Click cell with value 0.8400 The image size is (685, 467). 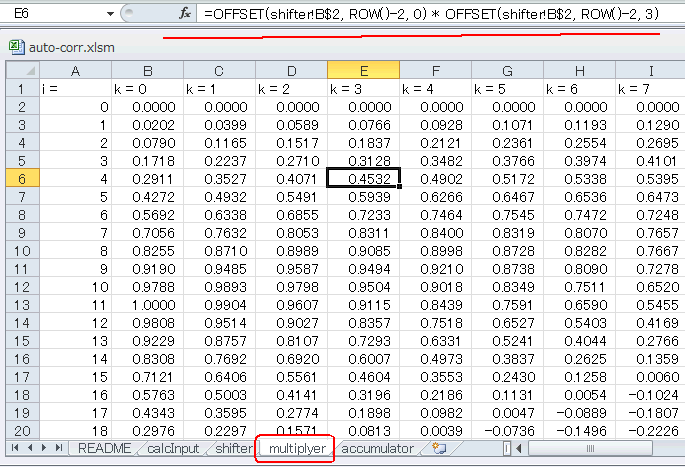coord(436,233)
